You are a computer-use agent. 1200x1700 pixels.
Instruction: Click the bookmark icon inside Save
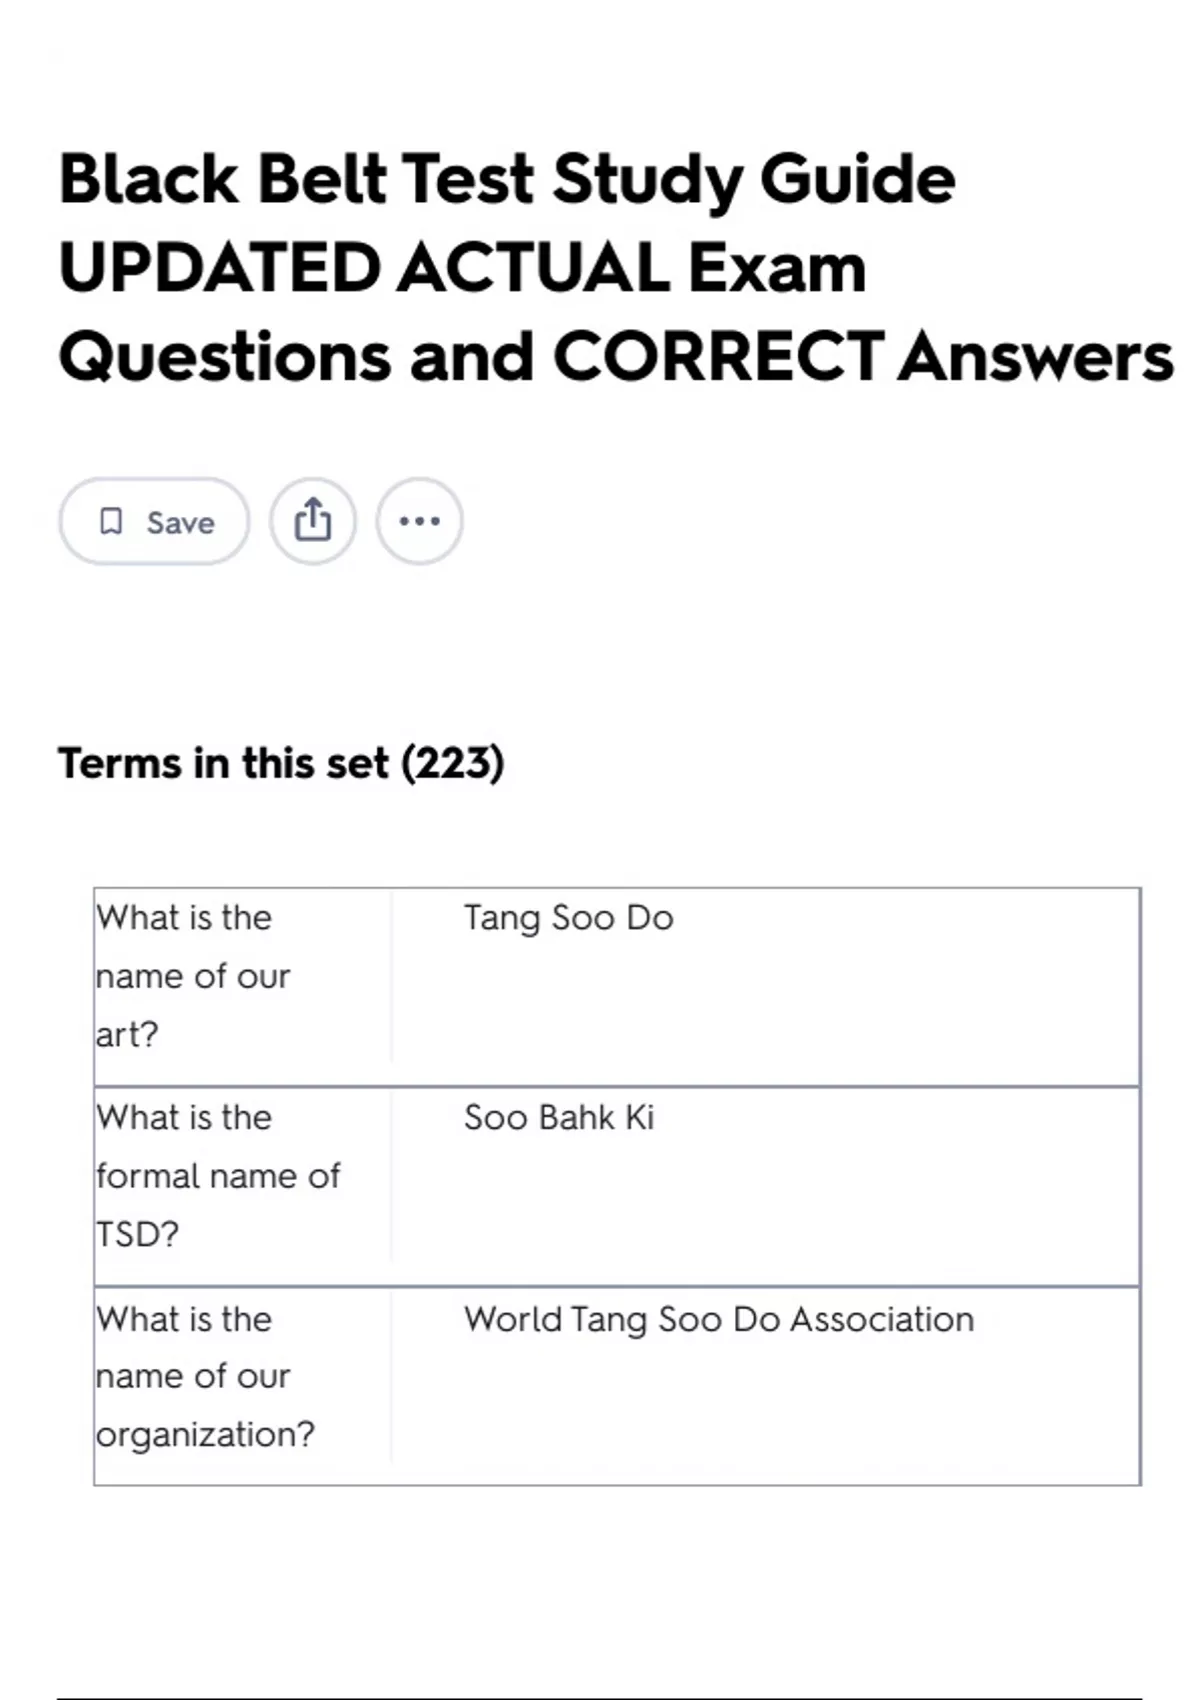tap(111, 521)
